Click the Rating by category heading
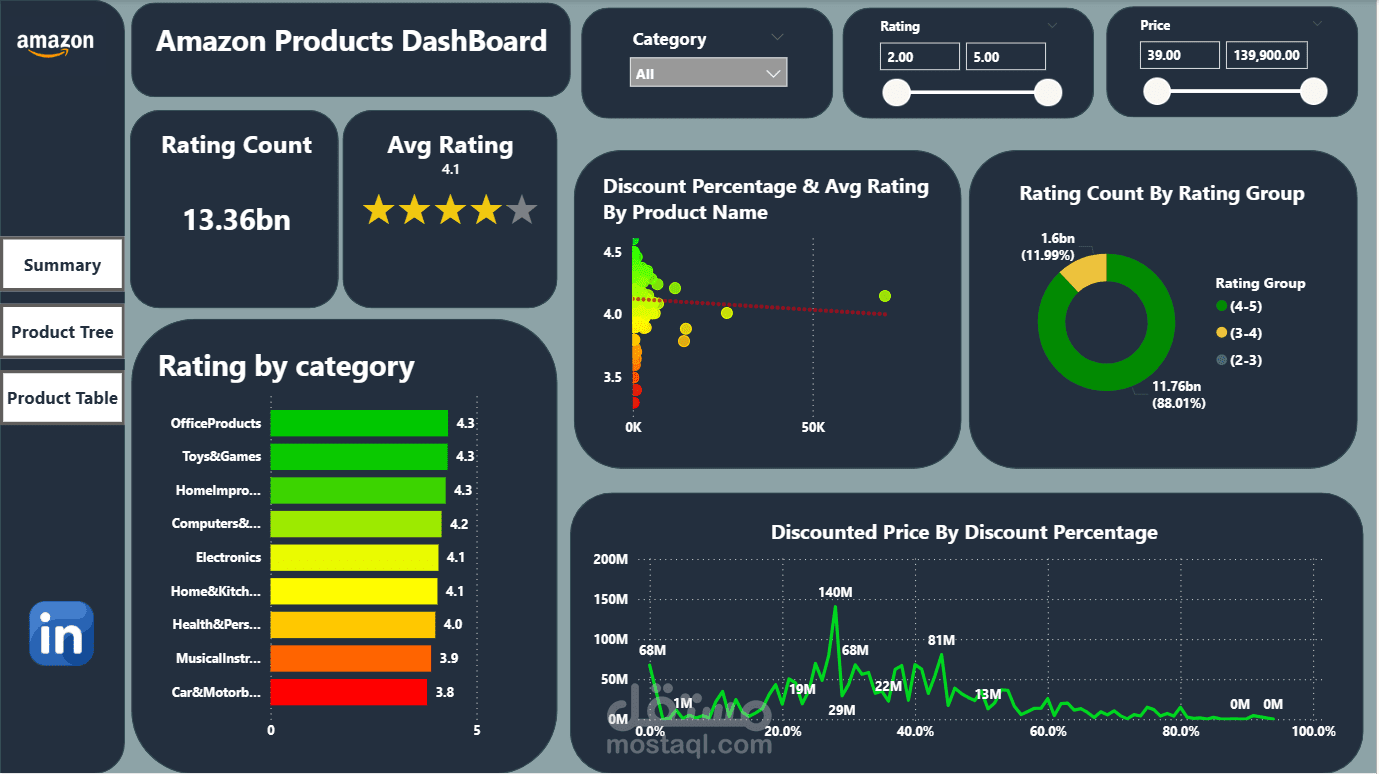This screenshot has height=774, width=1379. [286, 367]
